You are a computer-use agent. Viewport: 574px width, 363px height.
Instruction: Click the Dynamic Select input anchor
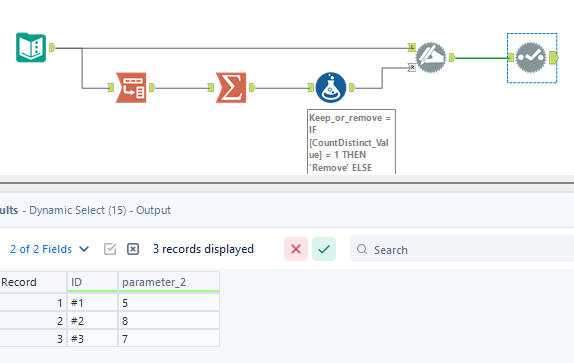point(511,57)
